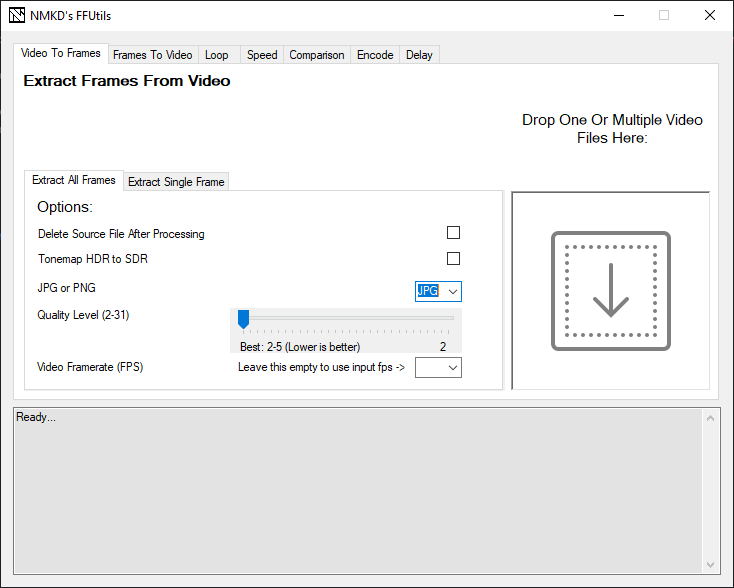Viewport: 734px width, 588px height.
Task: Toggle the Tonemap HDR to SDR checkbox
Action: tap(453, 258)
